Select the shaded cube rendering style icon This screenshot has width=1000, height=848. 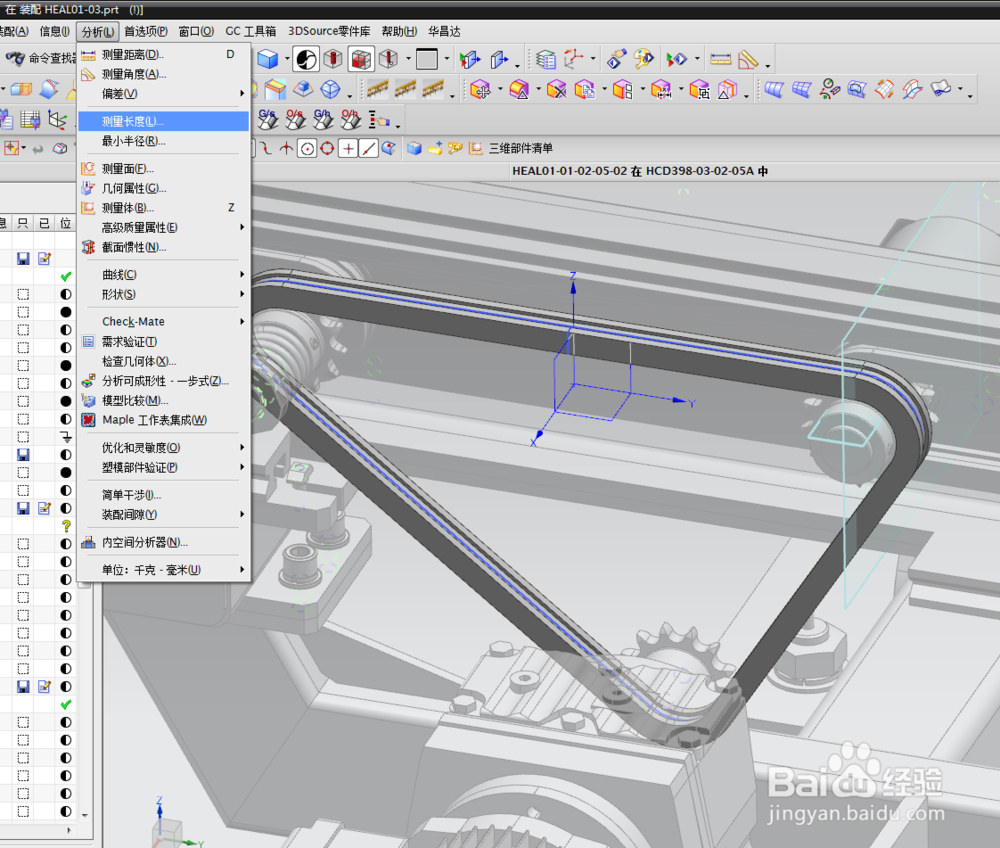tap(268, 59)
